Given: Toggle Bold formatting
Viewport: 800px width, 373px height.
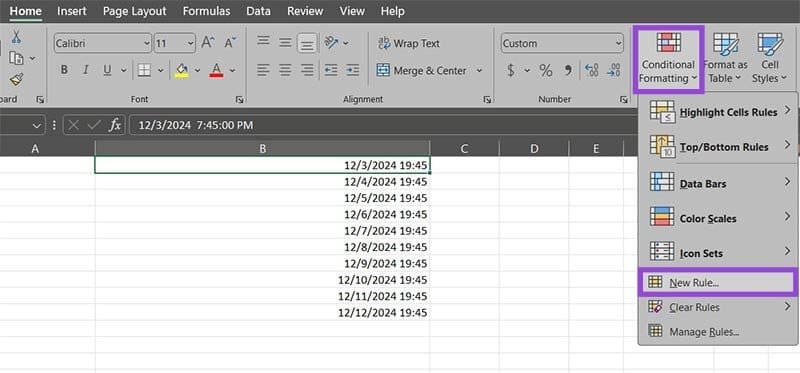Looking at the screenshot, I should point(64,70).
